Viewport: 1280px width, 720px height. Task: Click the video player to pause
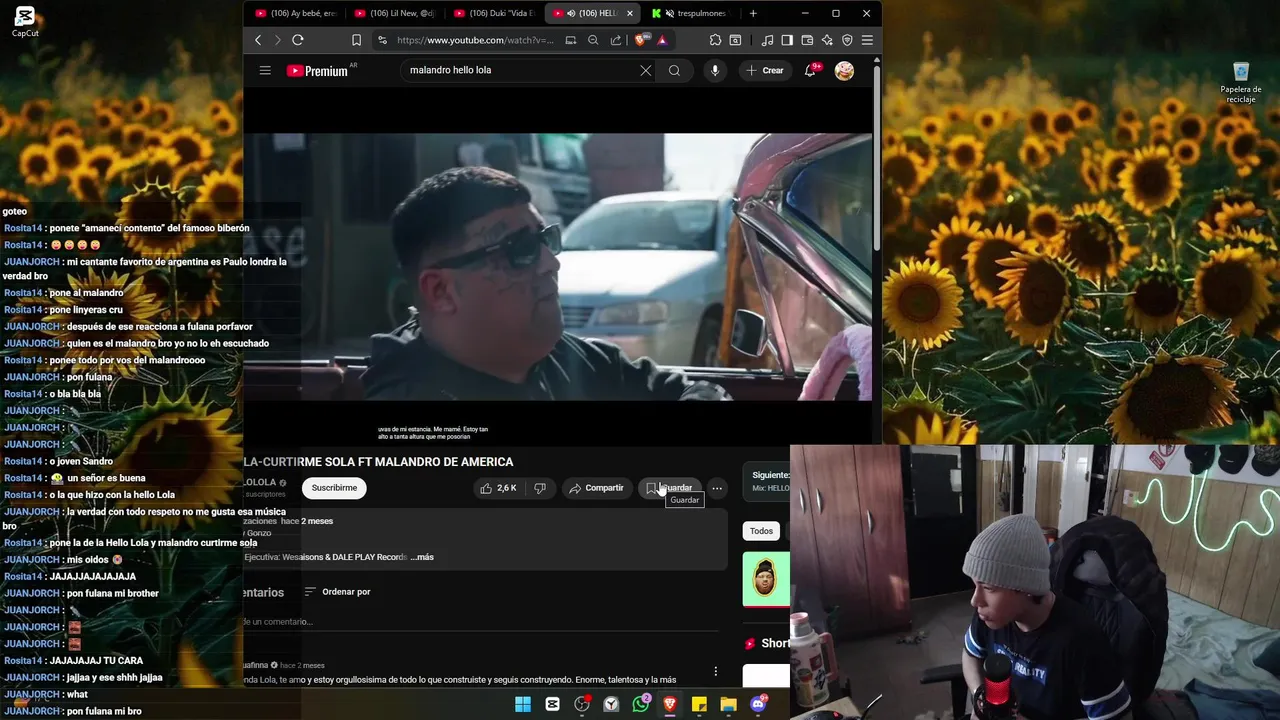coord(558,267)
